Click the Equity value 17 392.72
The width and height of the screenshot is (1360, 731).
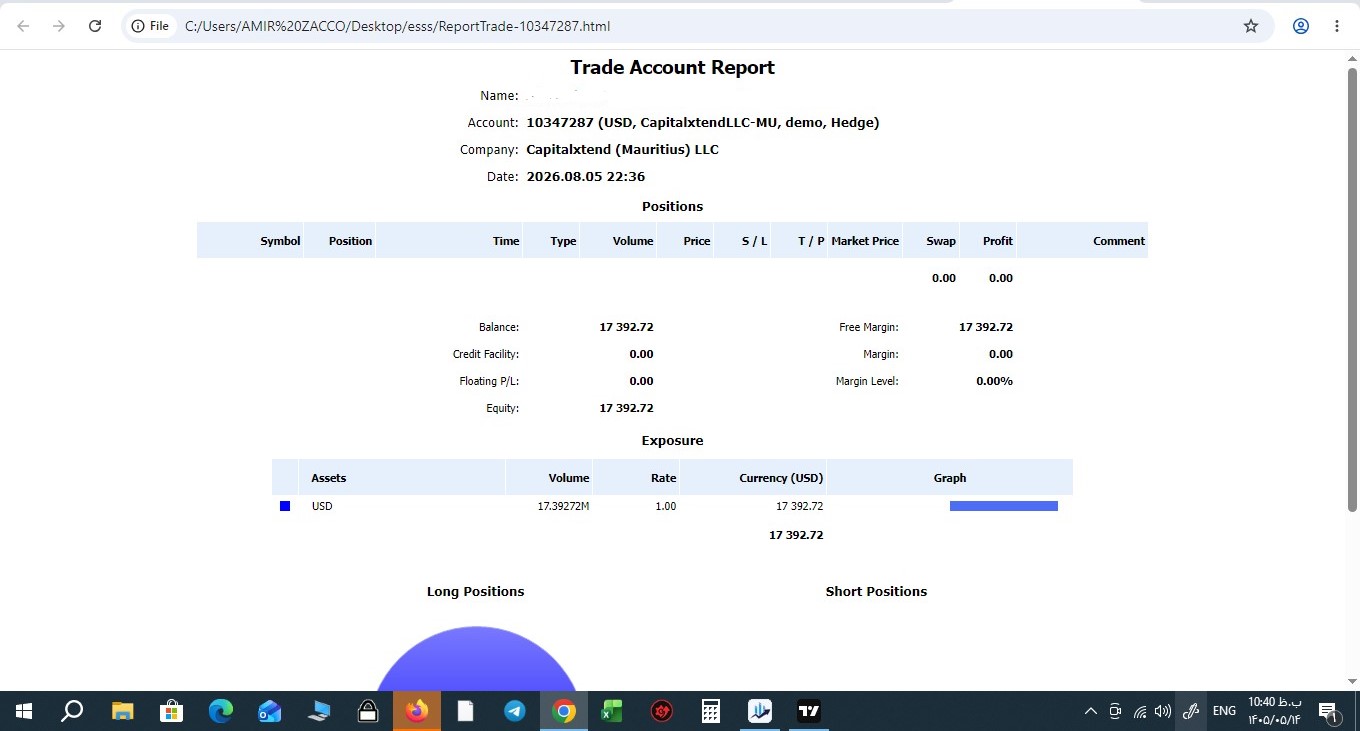626,408
